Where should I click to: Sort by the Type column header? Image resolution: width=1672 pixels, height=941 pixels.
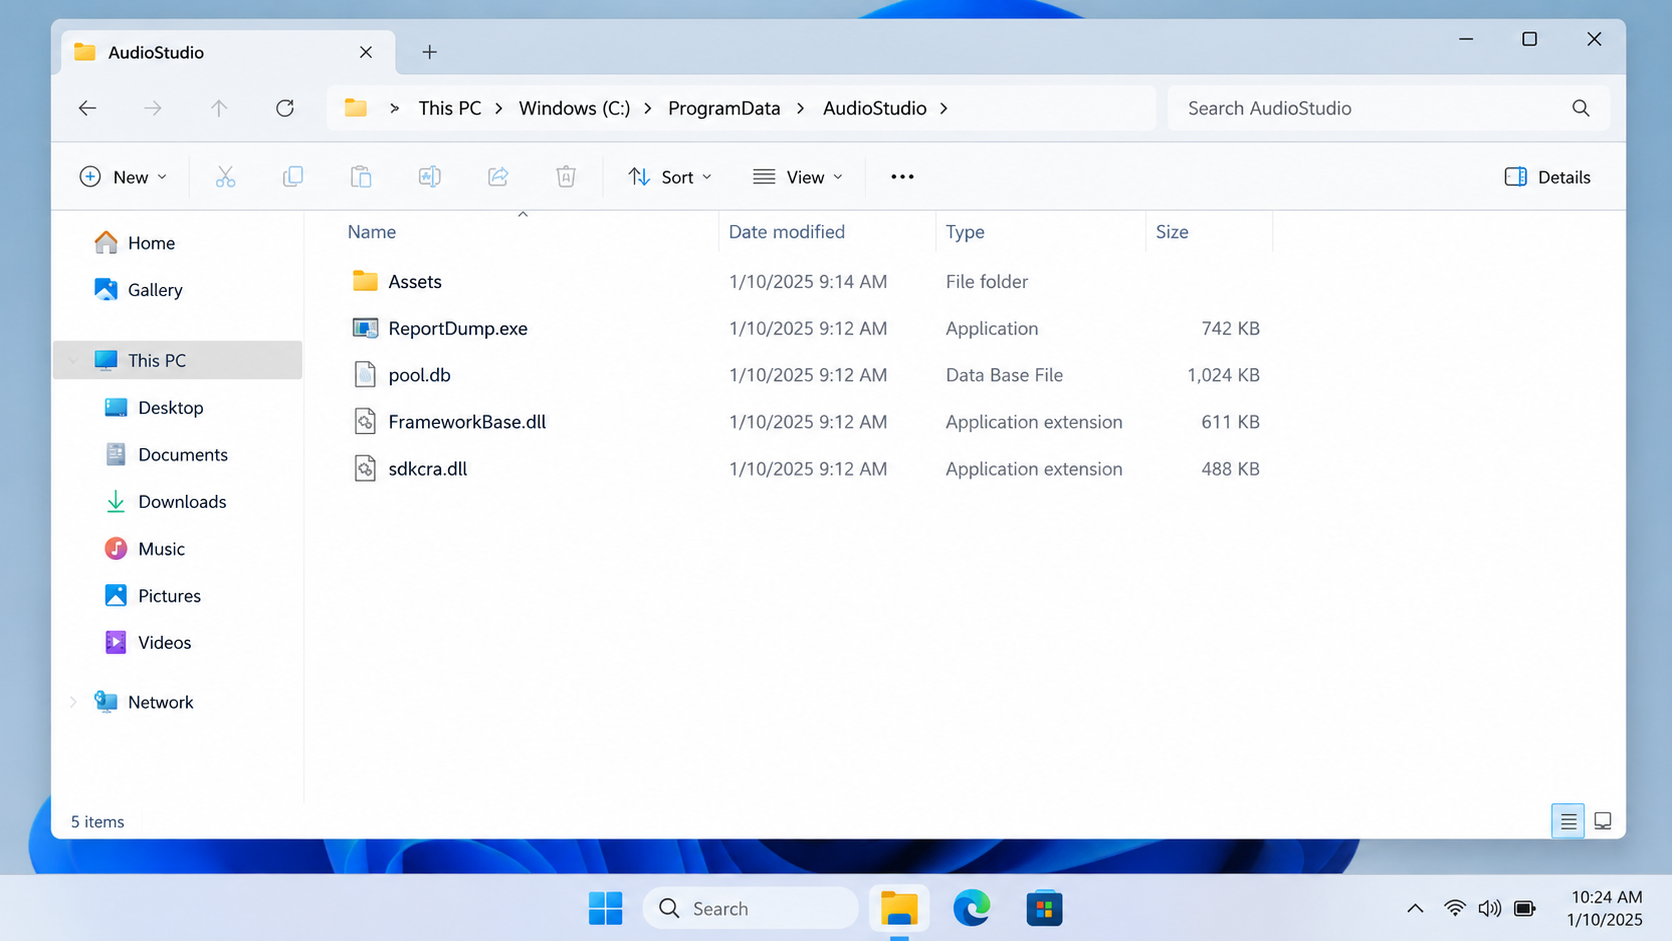click(965, 232)
